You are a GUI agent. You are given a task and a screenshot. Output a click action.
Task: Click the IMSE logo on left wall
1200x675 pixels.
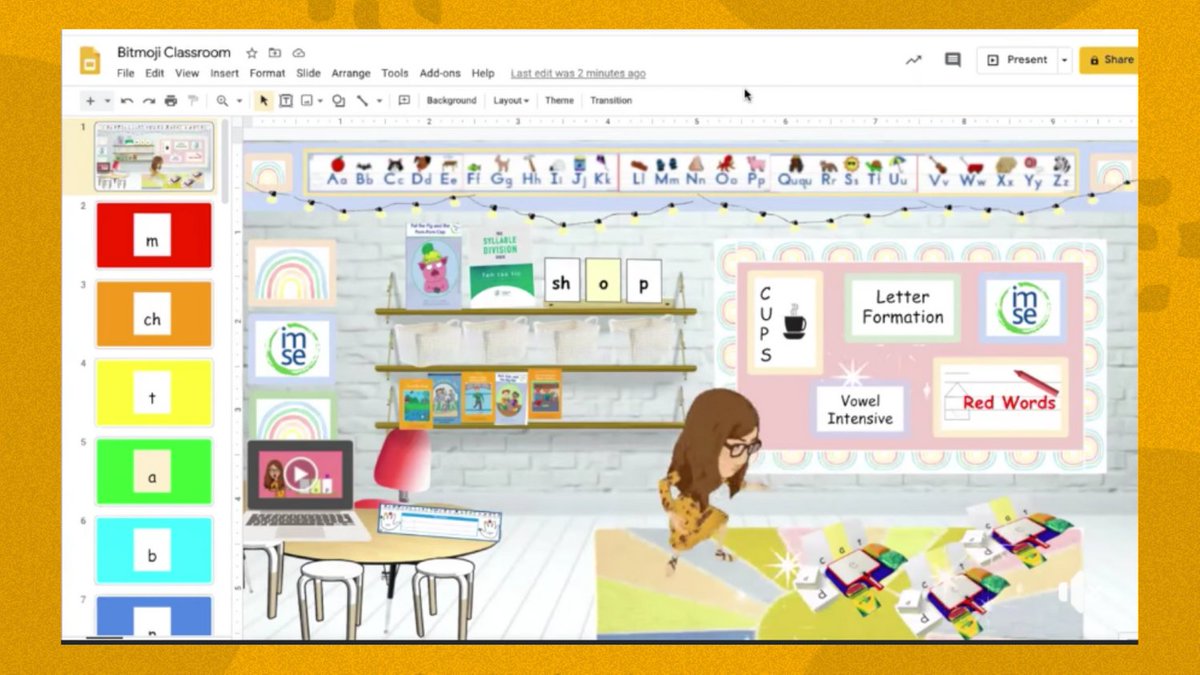click(292, 350)
